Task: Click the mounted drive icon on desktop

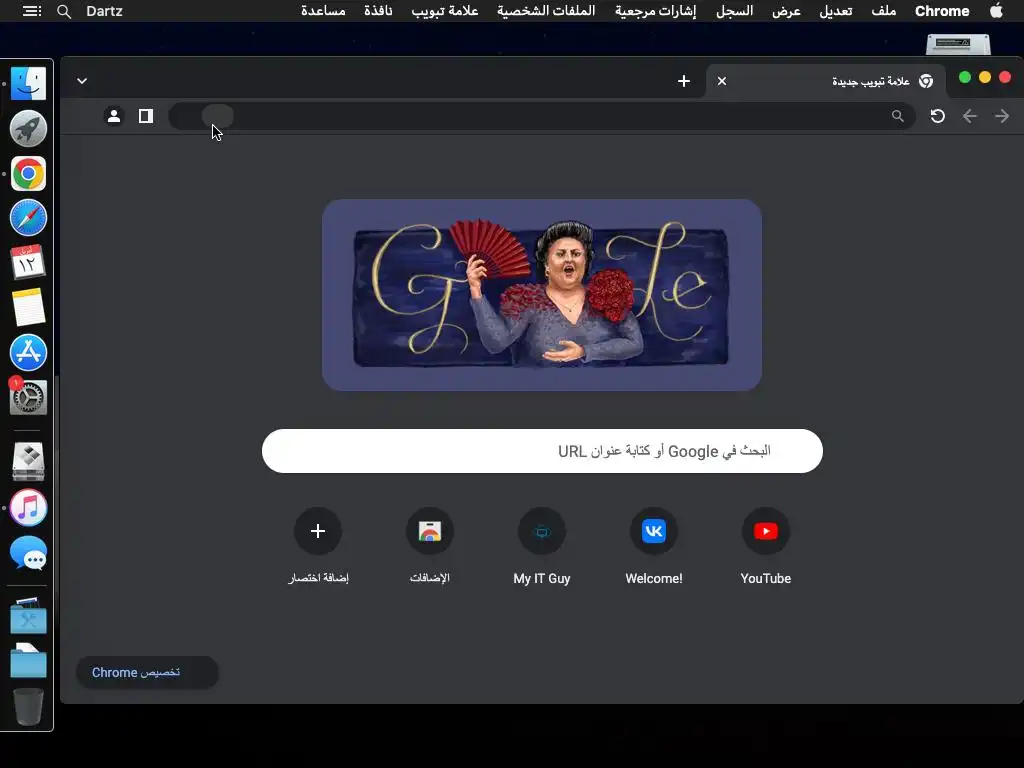Action: click(958, 44)
